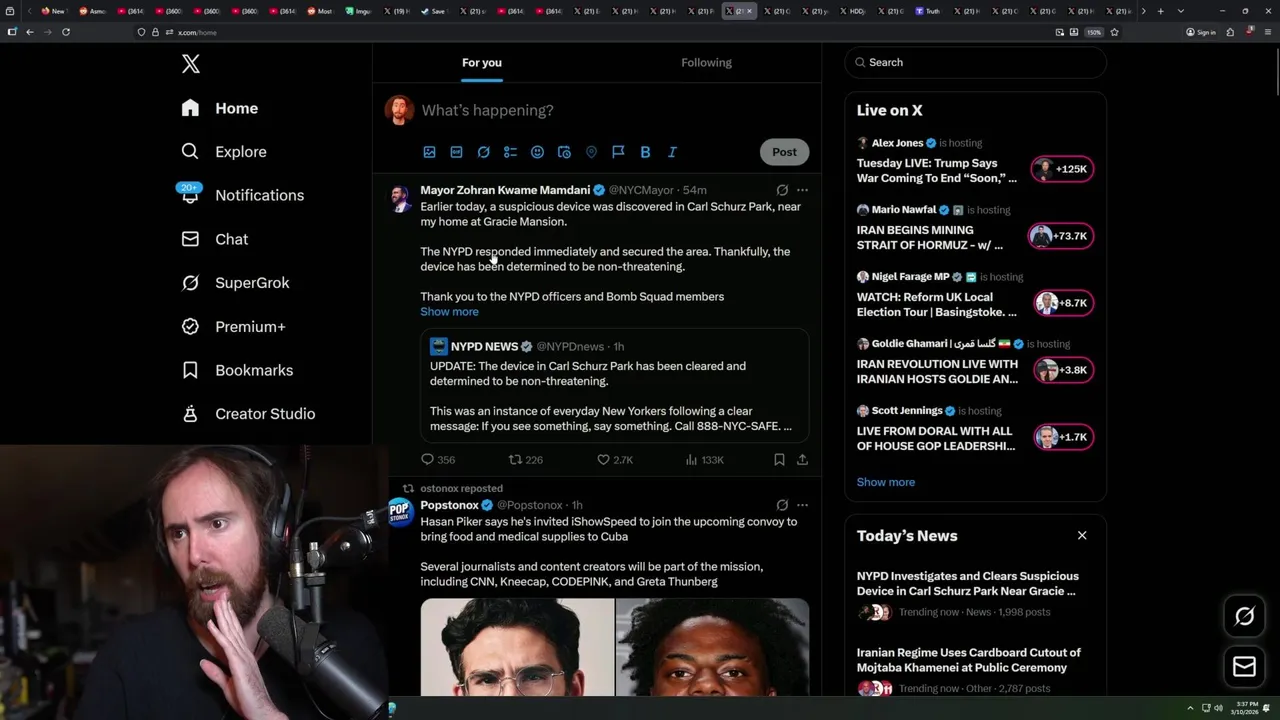The width and height of the screenshot is (1280, 720).
Task: Expand Live on X with Show more
Action: pos(885,482)
